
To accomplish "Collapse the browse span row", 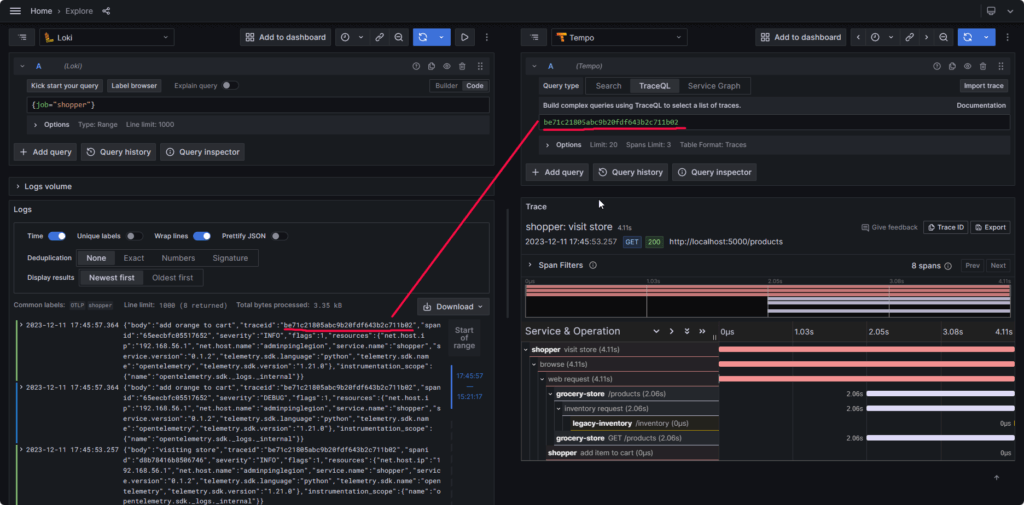I will point(534,364).
